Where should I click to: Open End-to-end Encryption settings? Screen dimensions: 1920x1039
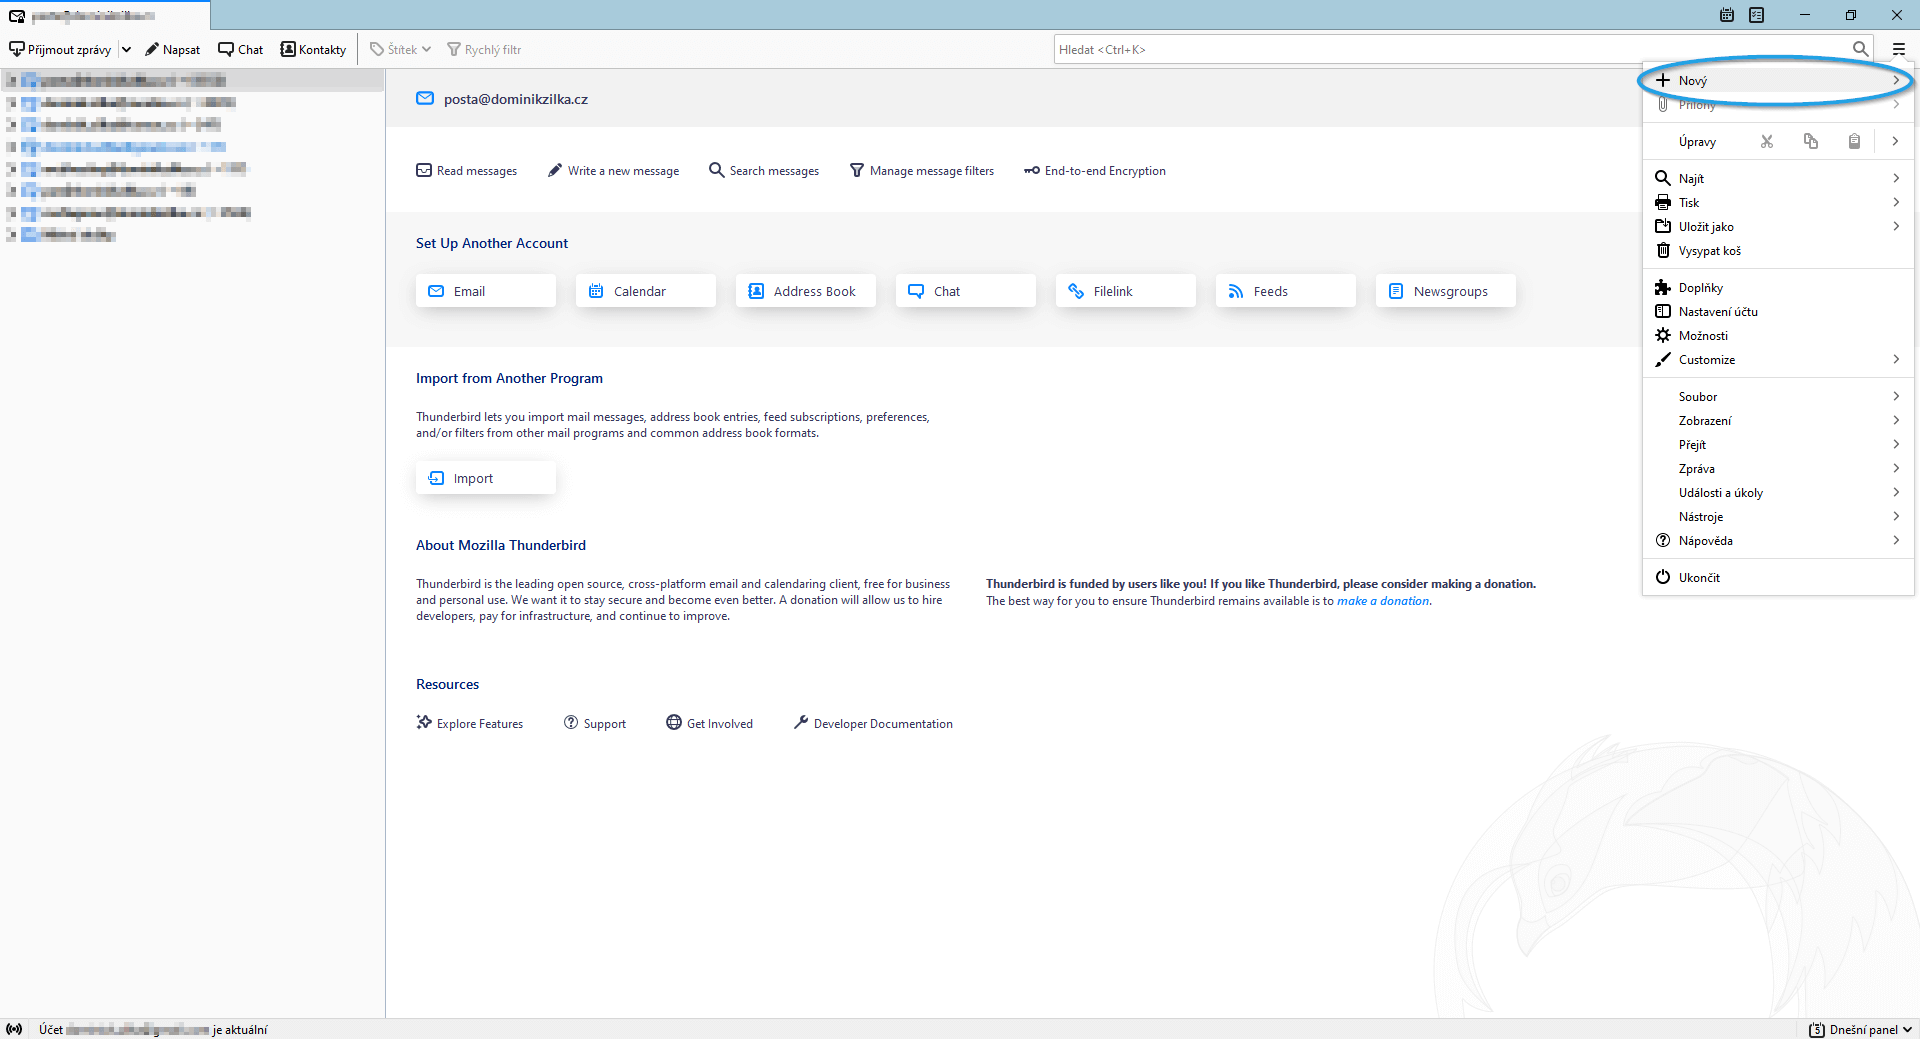(1095, 171)
